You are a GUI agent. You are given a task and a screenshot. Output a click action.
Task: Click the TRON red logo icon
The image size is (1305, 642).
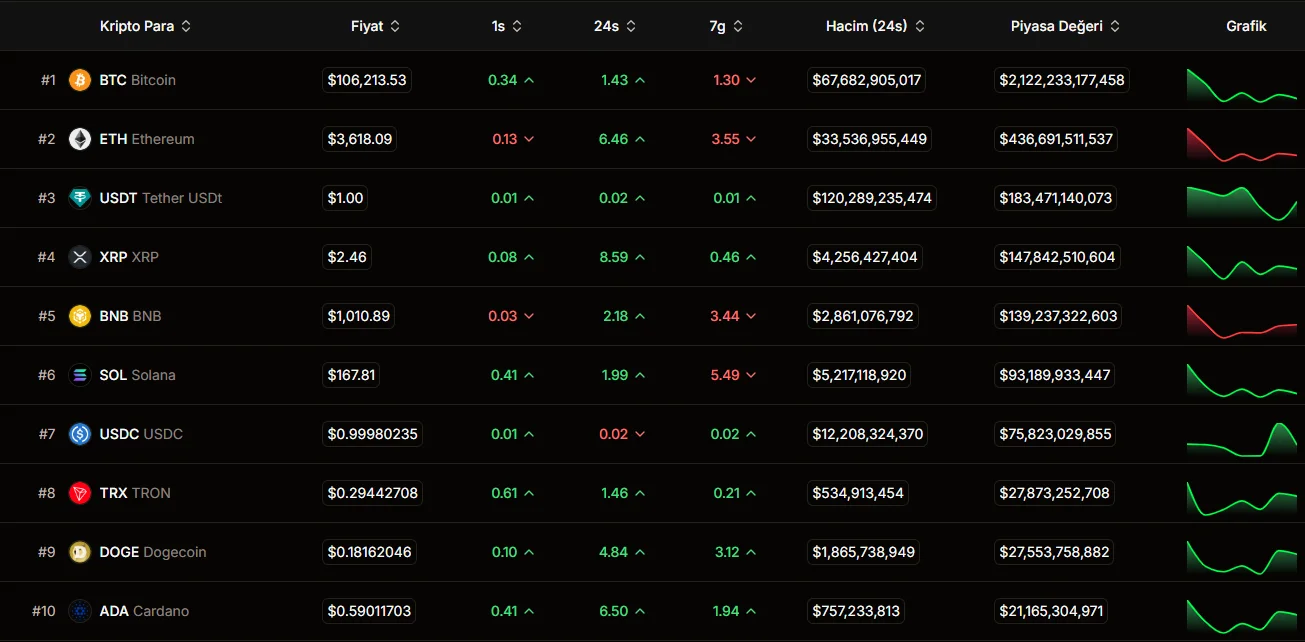tap(80, 493)
